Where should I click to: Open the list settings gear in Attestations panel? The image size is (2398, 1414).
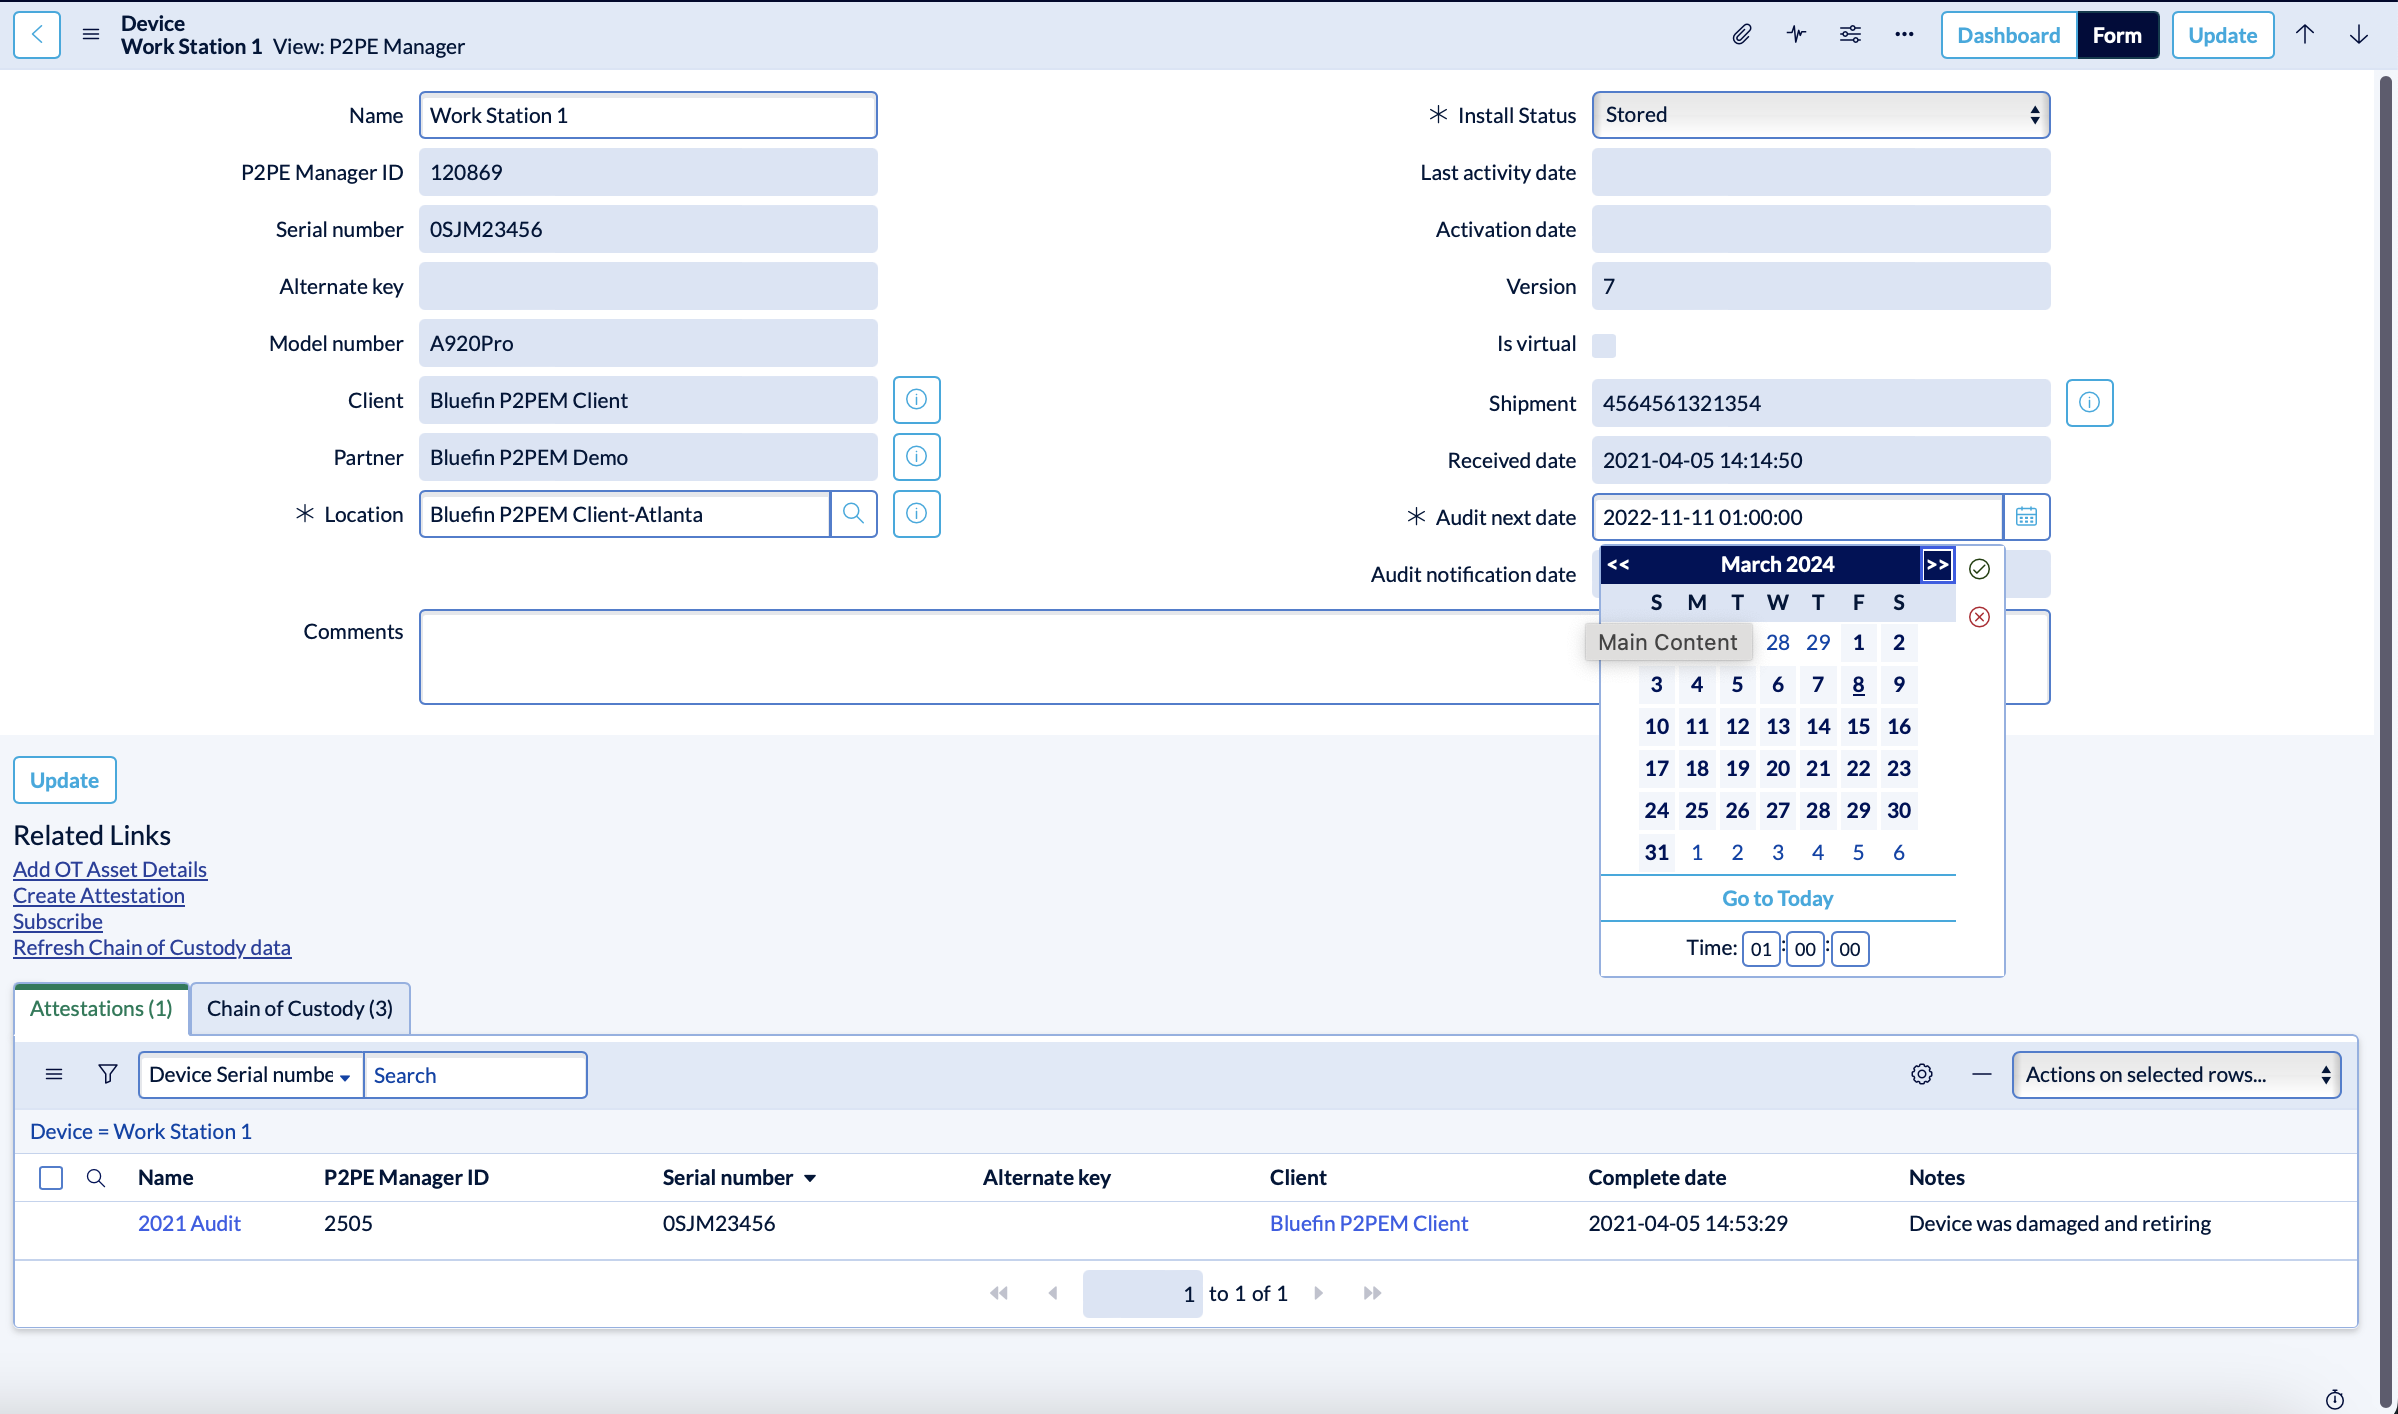(1920, 1073)
